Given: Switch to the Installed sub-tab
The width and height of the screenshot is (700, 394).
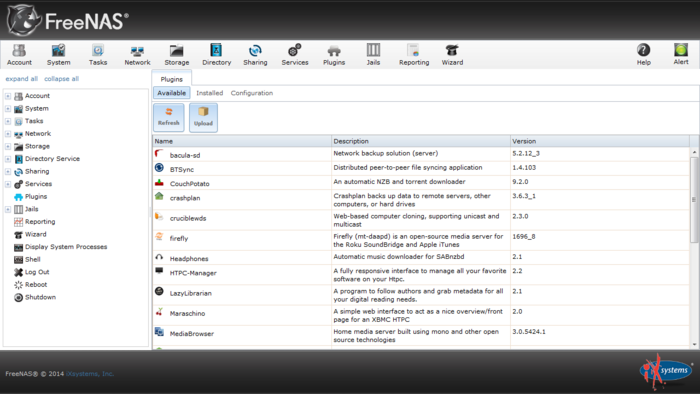Looking at the screenshot, I should click(x=209, y=93).
